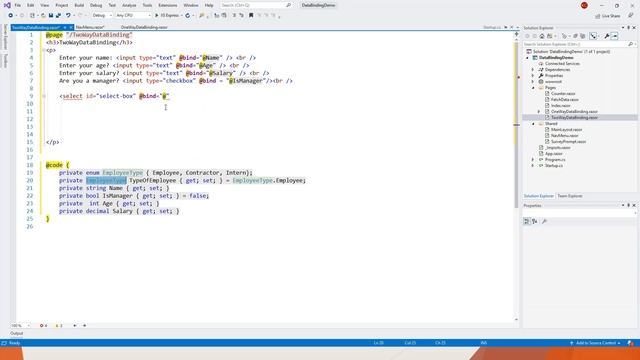Viewport: 640px width, 360px height.
Task: Click Add to Source Control
Action: (x=596, y=343)
